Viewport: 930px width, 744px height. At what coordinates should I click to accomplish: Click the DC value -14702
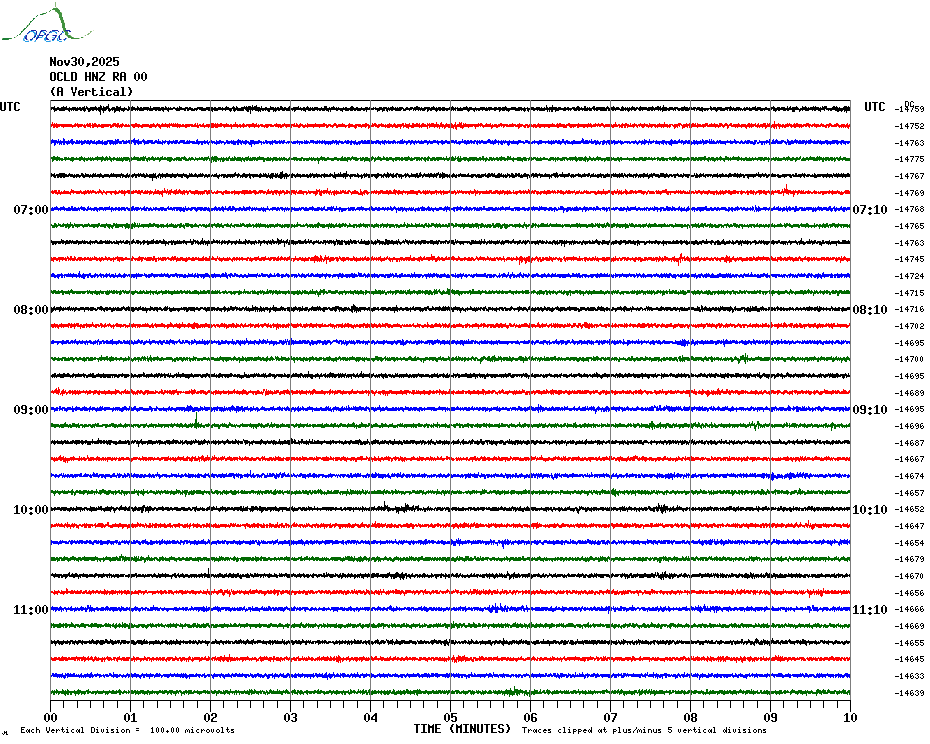coord(910,326)
